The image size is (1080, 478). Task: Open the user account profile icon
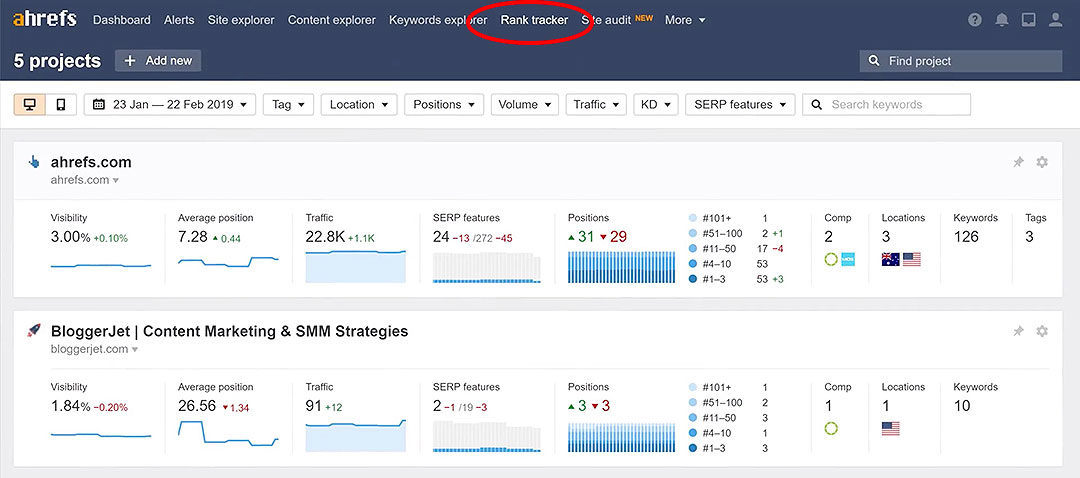[1055, 20]
